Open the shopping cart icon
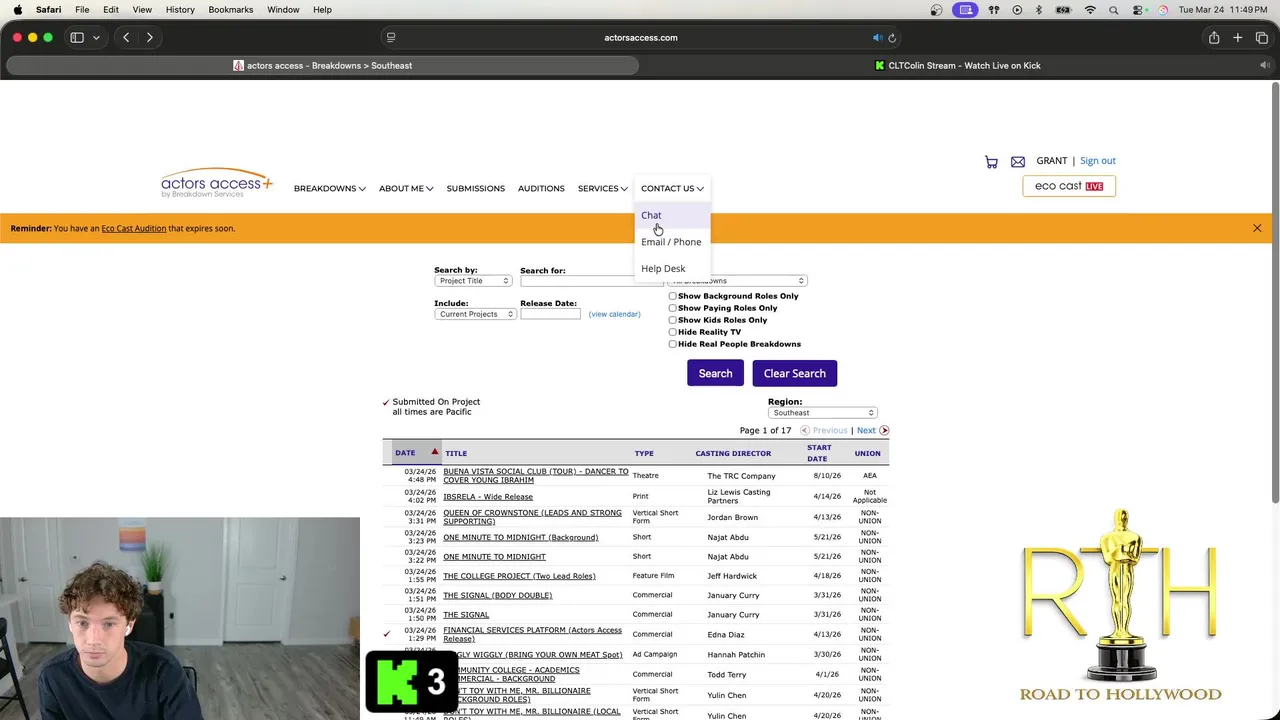 click(x=991, y=162)
